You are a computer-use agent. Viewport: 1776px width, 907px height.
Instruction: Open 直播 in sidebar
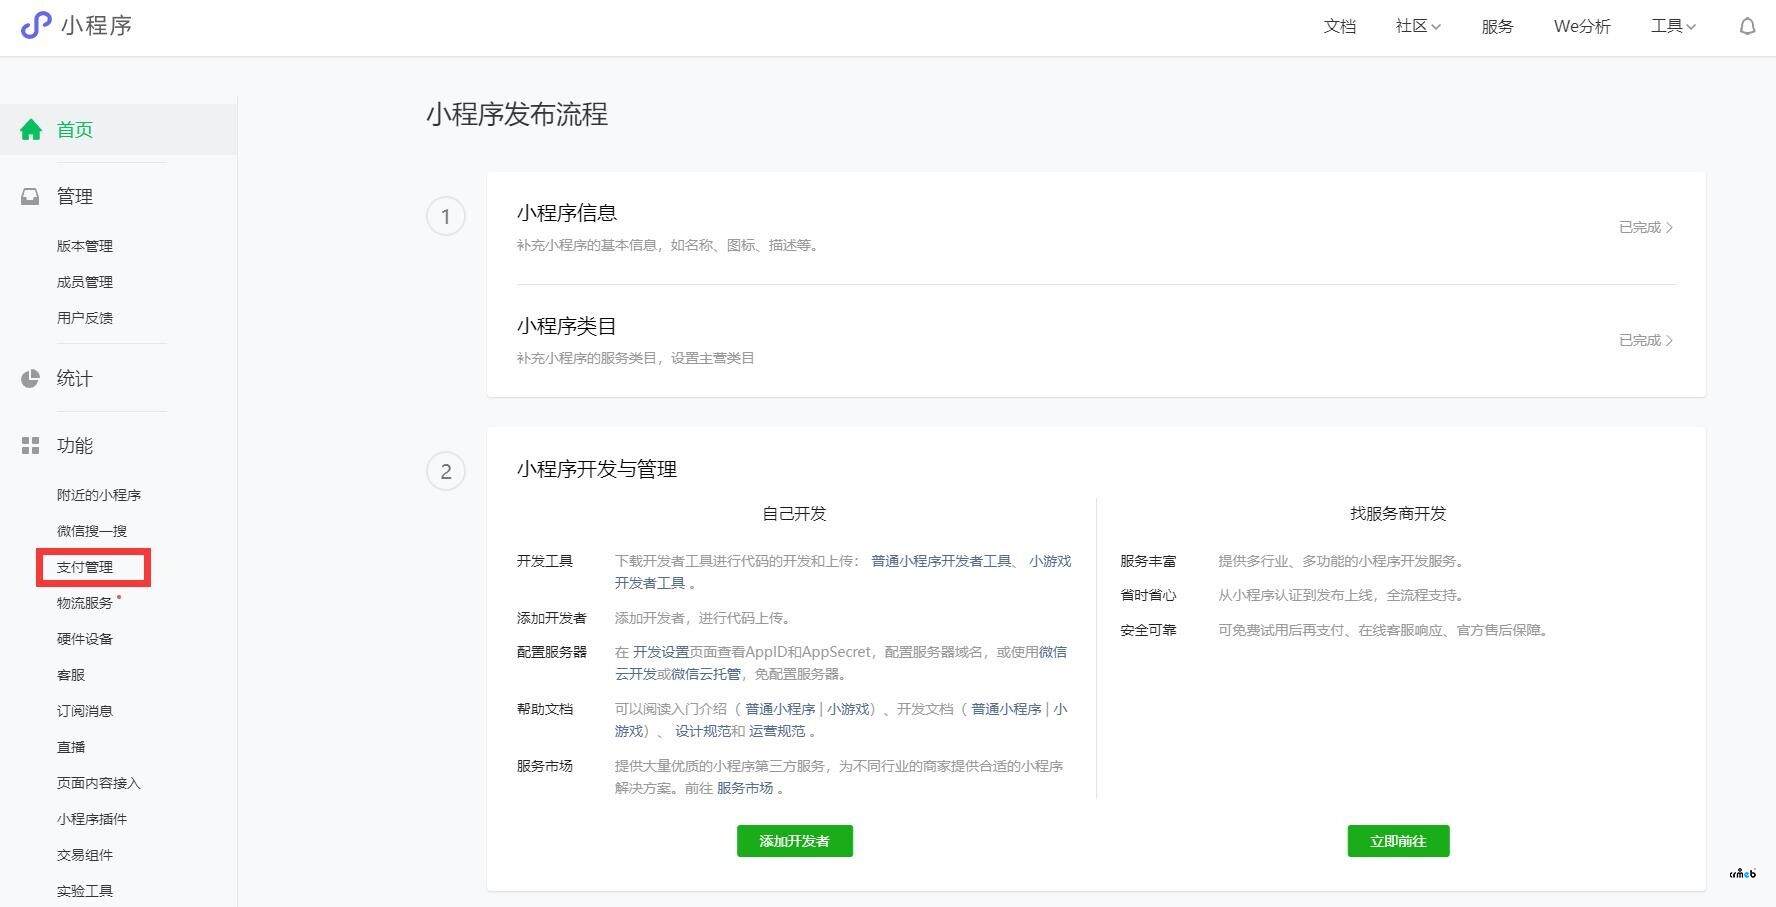[x=71, y=747]
